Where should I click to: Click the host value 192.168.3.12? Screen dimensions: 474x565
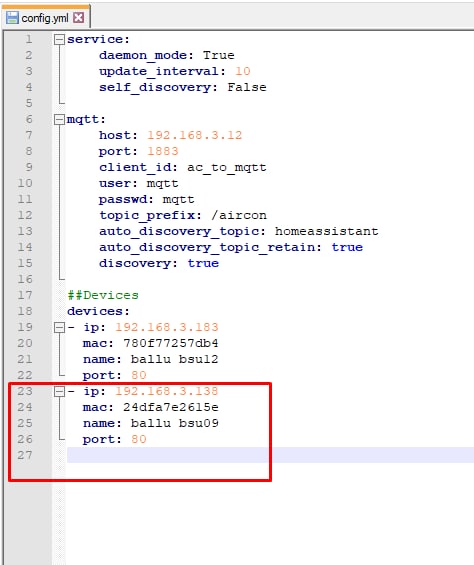point(195,135)
